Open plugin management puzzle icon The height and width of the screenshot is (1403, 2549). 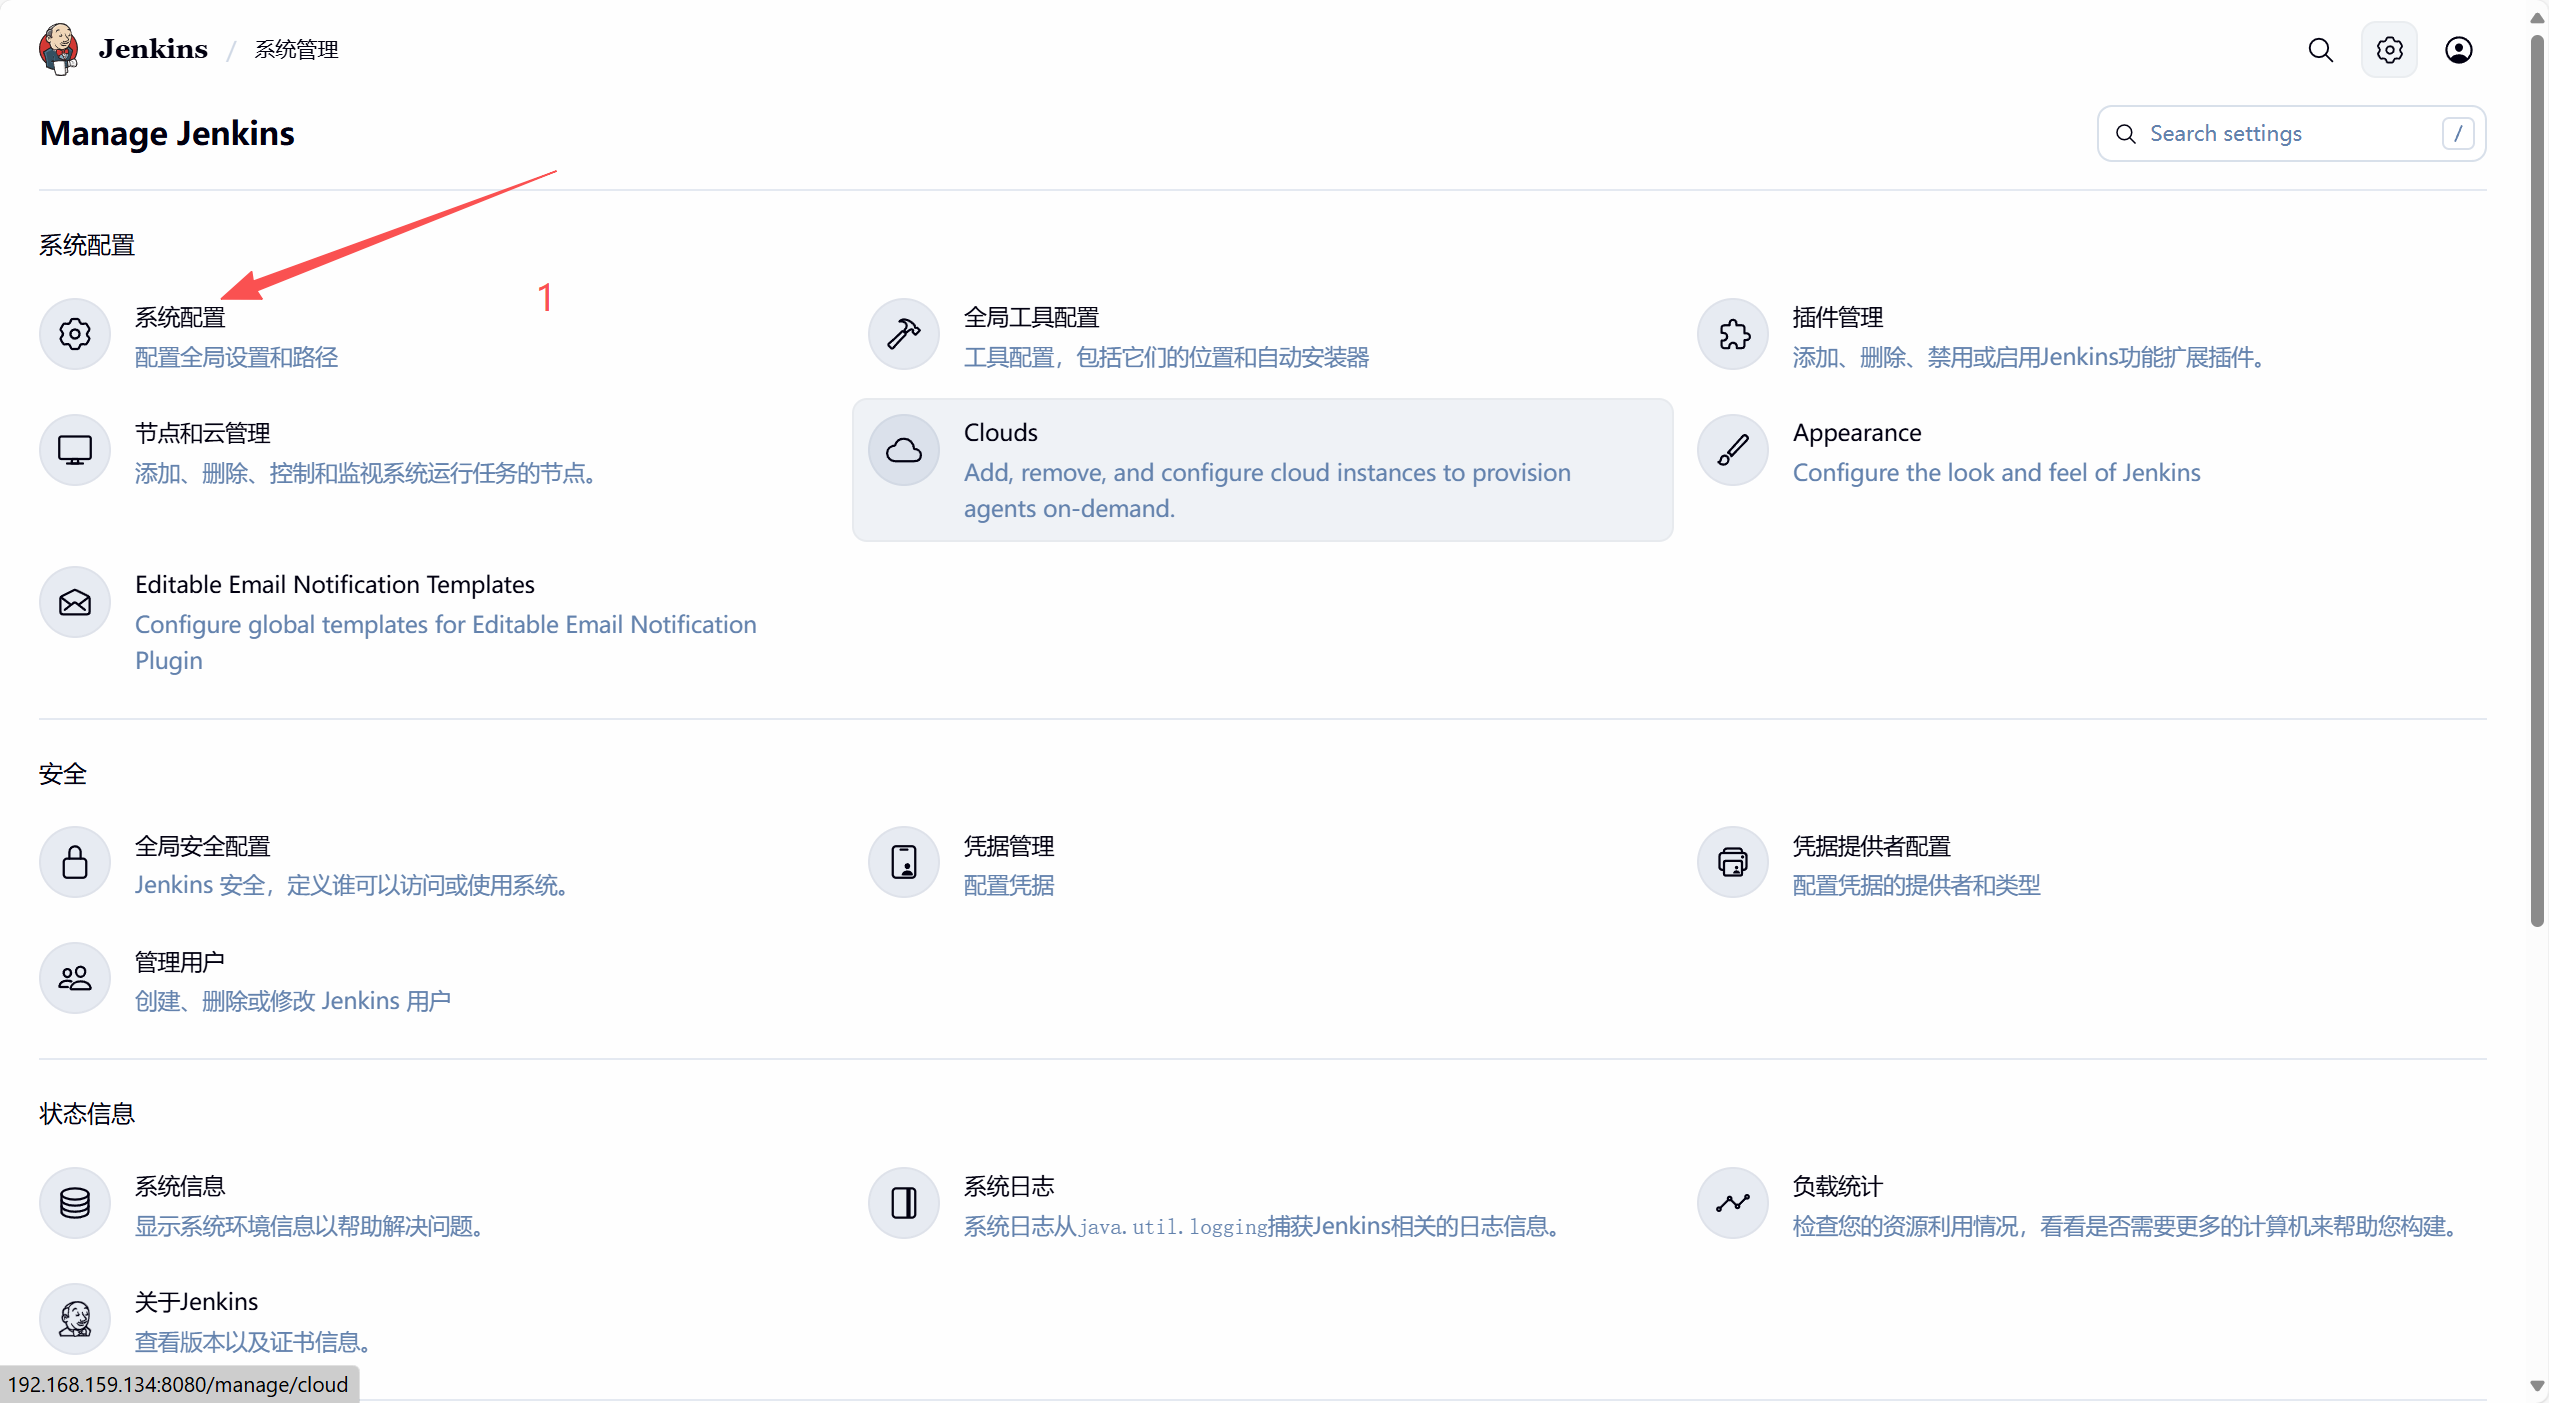click(x=1733, y=334)
